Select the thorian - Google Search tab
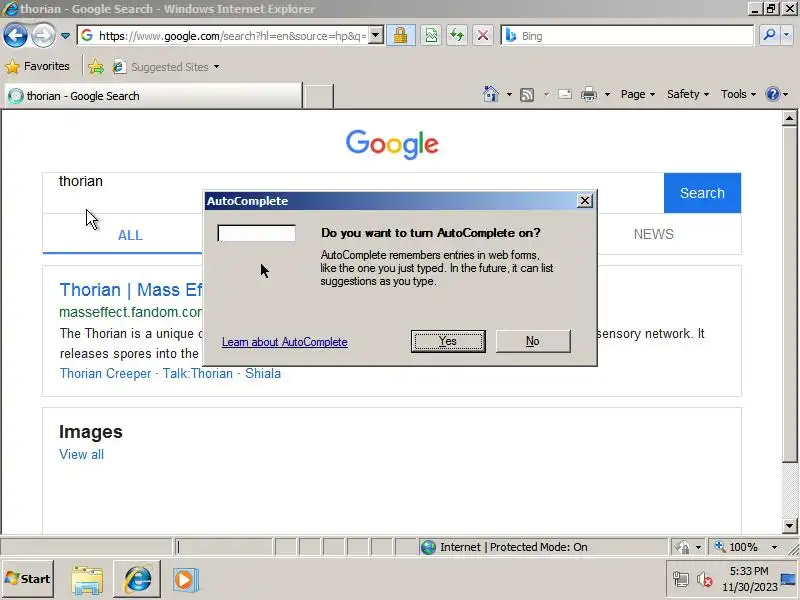Screen dimensions: 800x600 (153, 96)
